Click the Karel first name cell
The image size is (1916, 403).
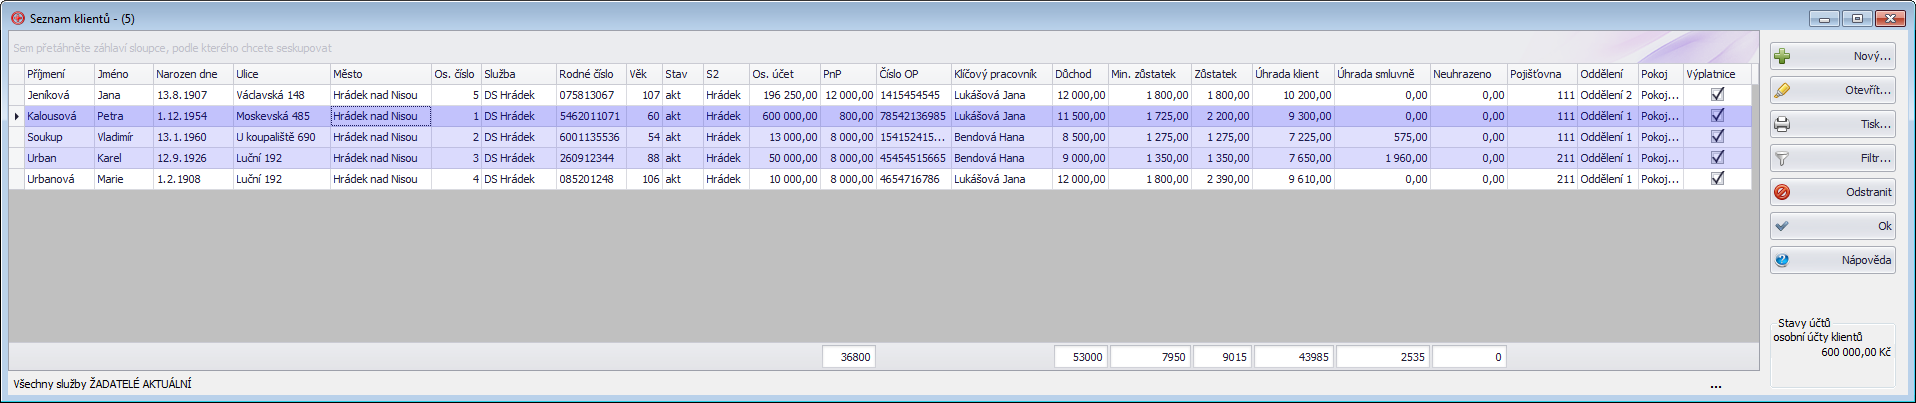pos(123,158)
